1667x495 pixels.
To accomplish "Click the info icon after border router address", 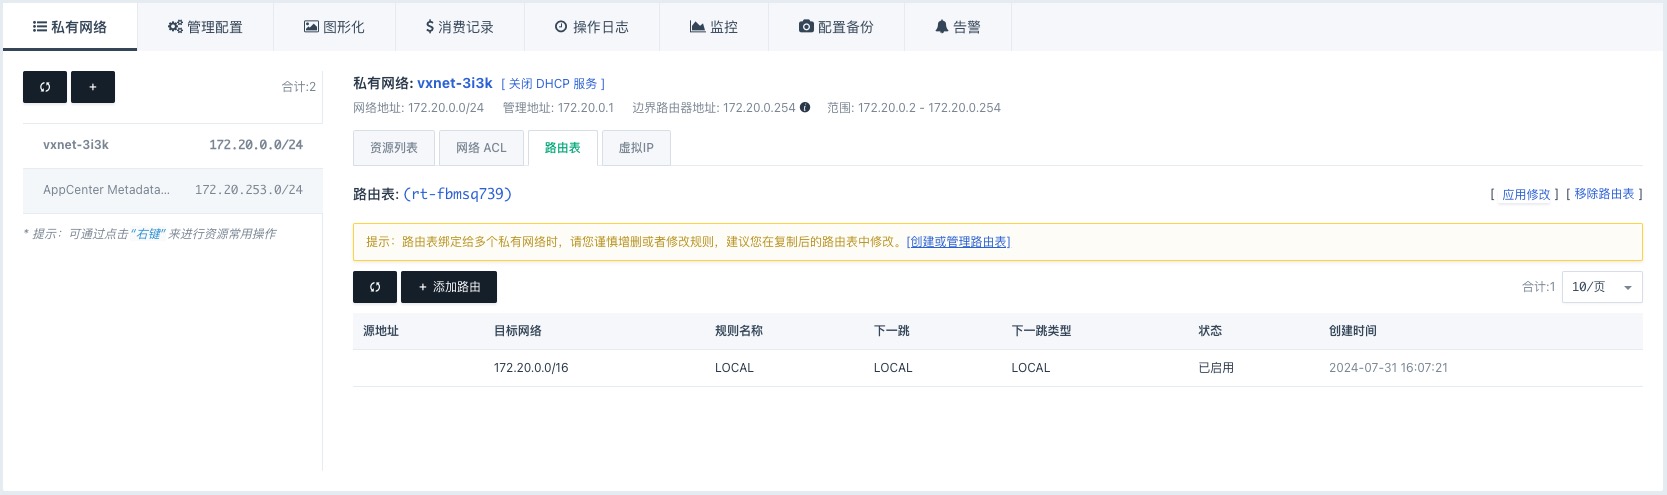I will (x=805, y=107).
